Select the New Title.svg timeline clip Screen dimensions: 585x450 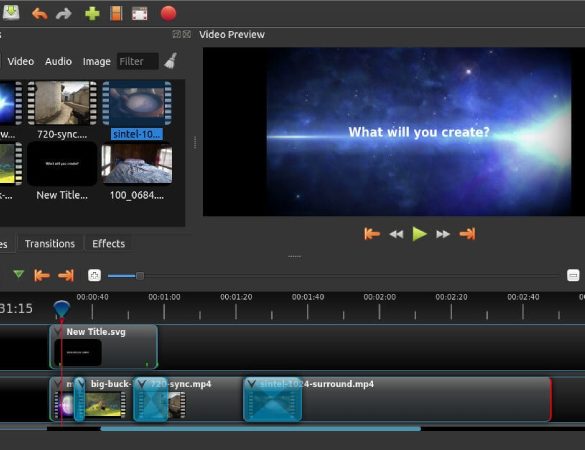pos(103,347)
